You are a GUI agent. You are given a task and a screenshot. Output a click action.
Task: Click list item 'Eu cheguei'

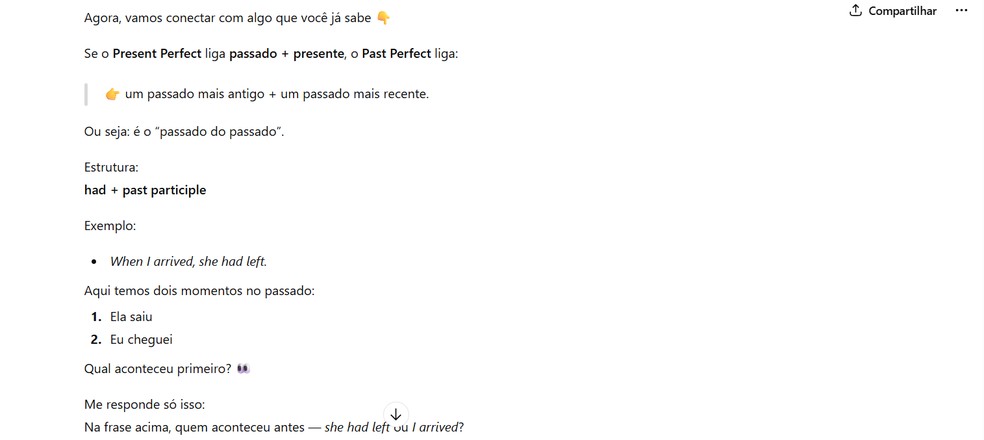tap(141, 340)
